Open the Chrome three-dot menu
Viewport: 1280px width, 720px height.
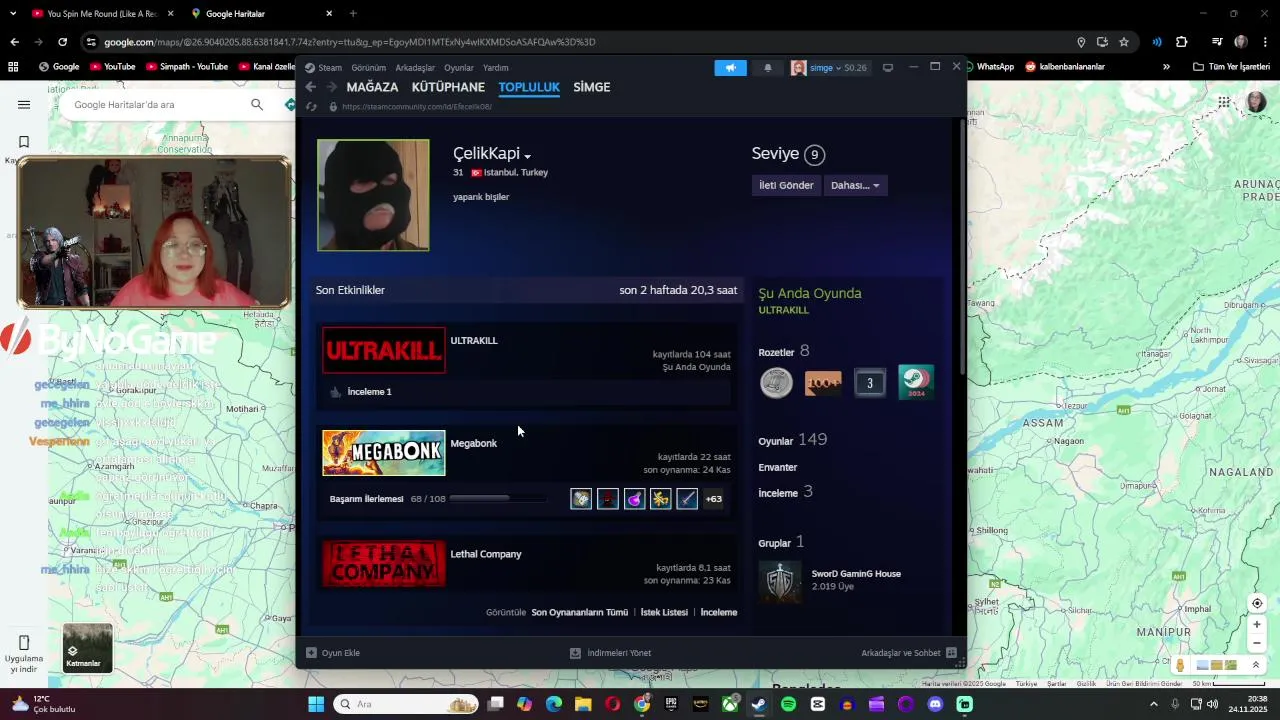point(1265,42)
